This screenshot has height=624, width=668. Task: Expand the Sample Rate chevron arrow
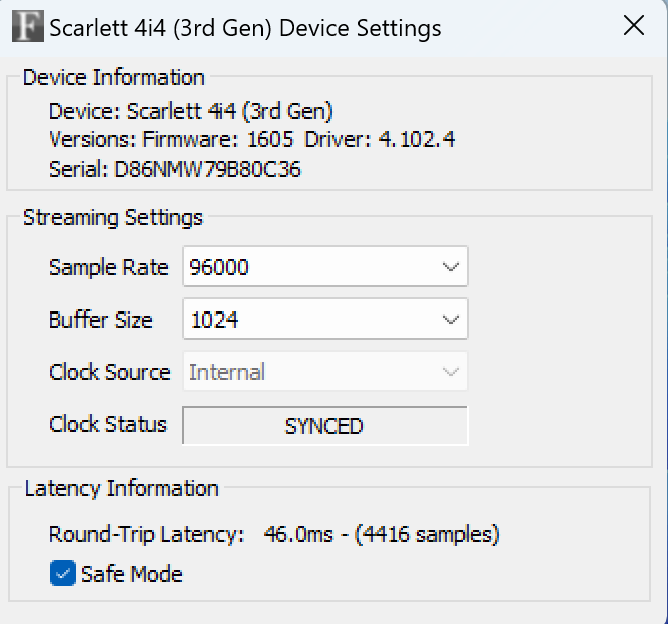pos(450,267)
